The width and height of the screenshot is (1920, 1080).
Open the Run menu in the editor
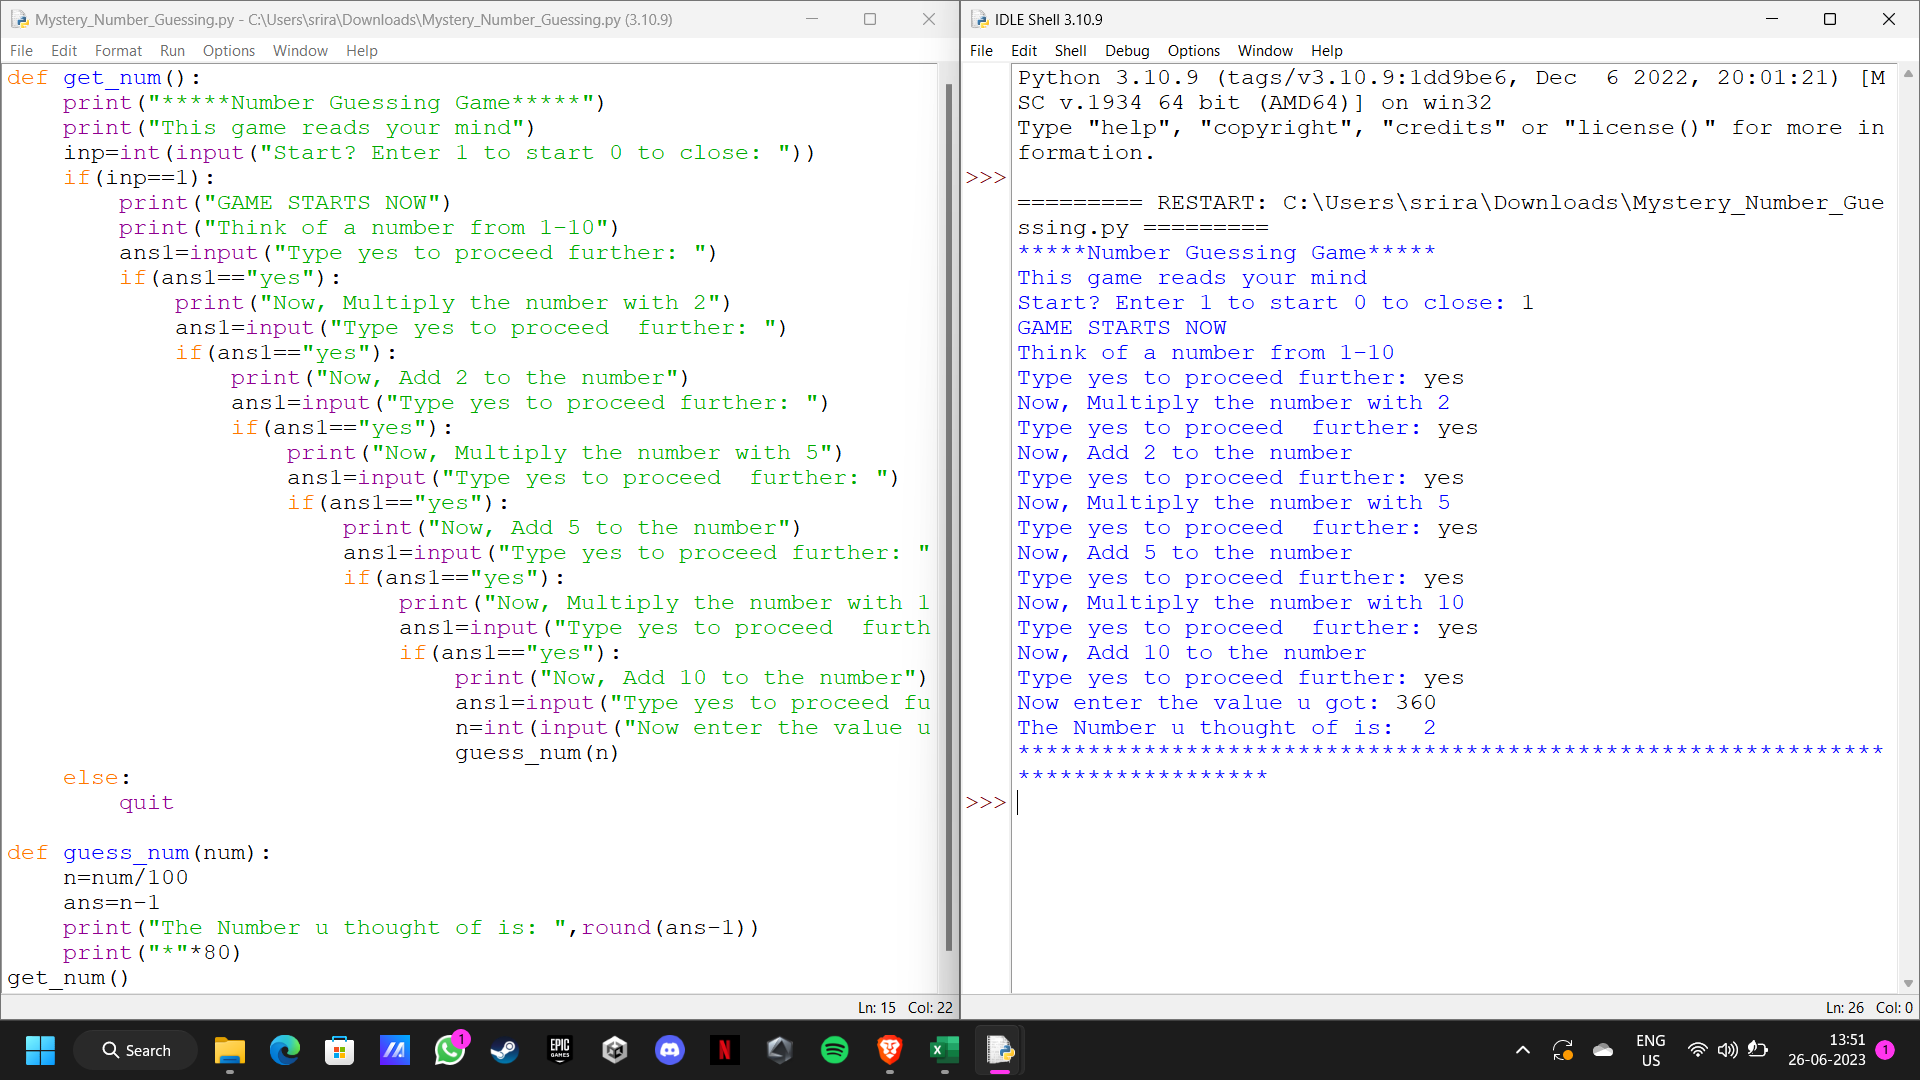(172, 50)
